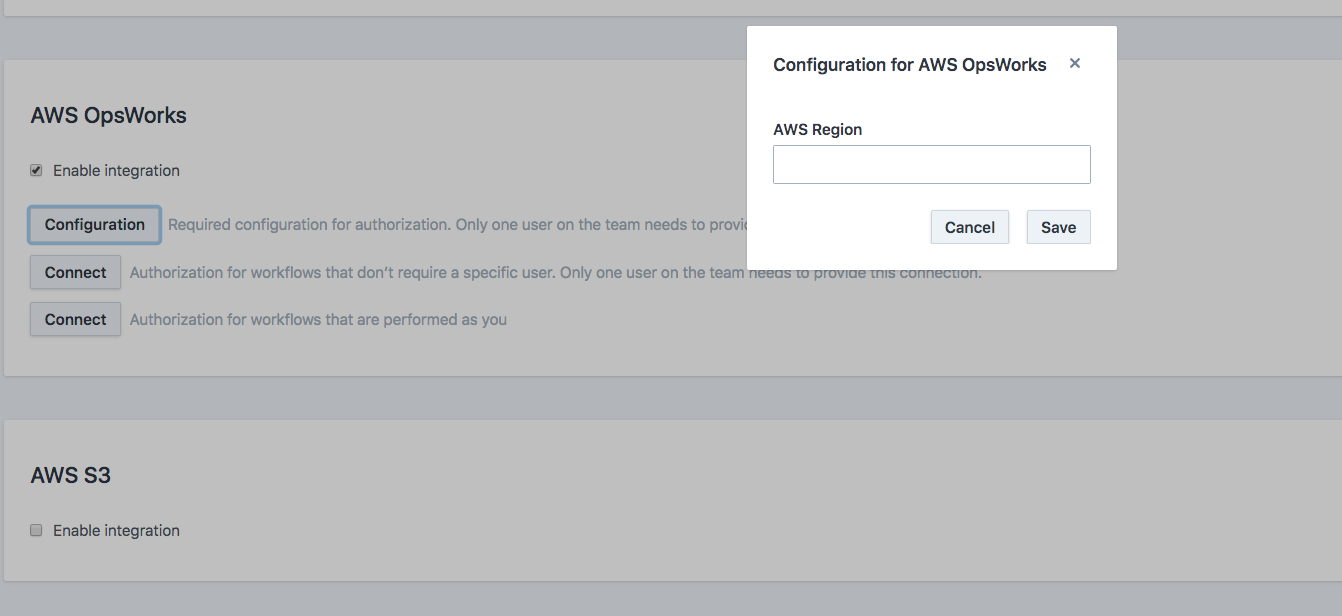The width and height of the screenshot is (1342, 616).
Task: Check the AWS S3 Enable integration checkbox
Action: 36,530
